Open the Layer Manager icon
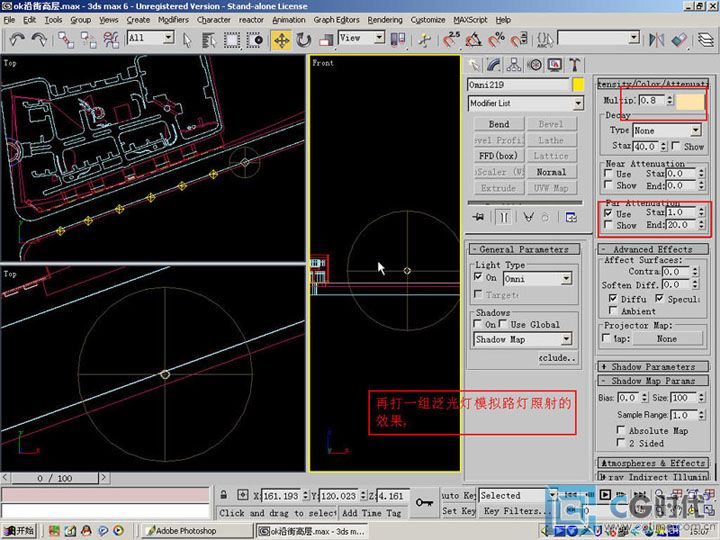720x540 pixels. [706, 39]
